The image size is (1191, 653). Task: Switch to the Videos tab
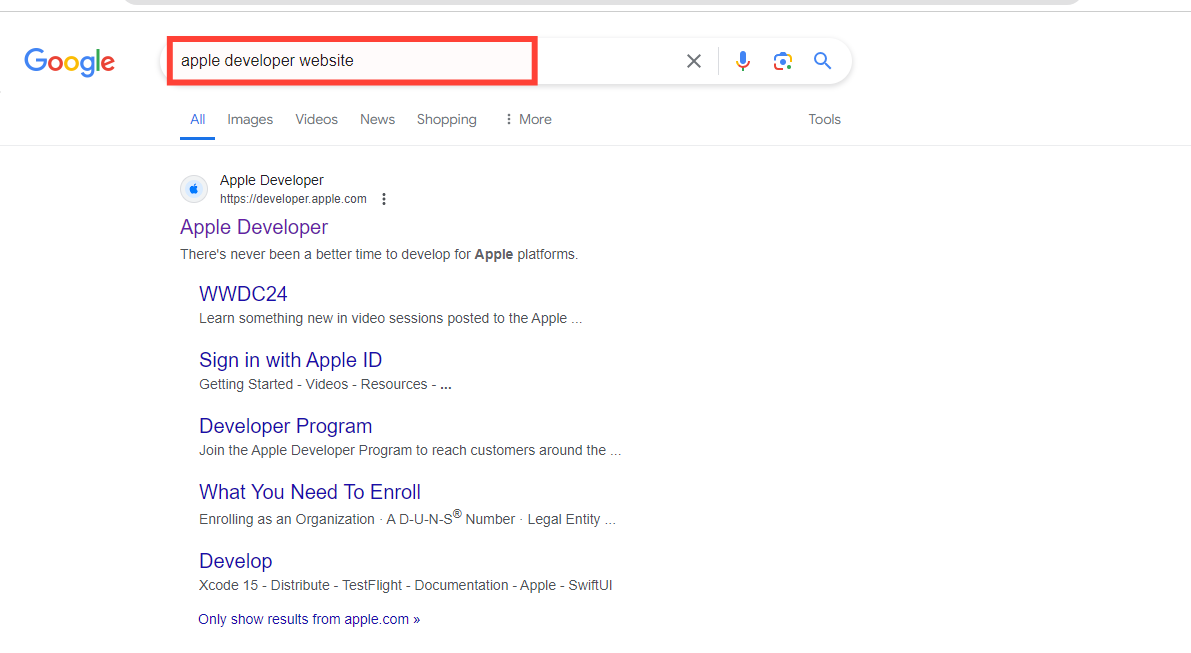point(316,119)
